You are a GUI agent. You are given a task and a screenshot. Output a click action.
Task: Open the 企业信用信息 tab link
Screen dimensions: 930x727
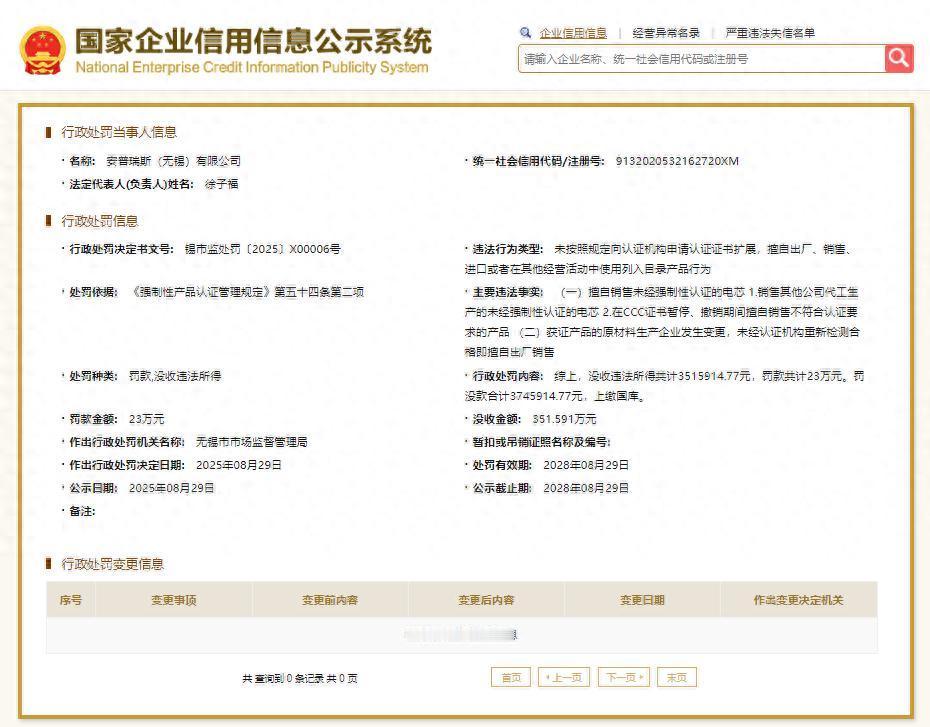pos(573,33)
